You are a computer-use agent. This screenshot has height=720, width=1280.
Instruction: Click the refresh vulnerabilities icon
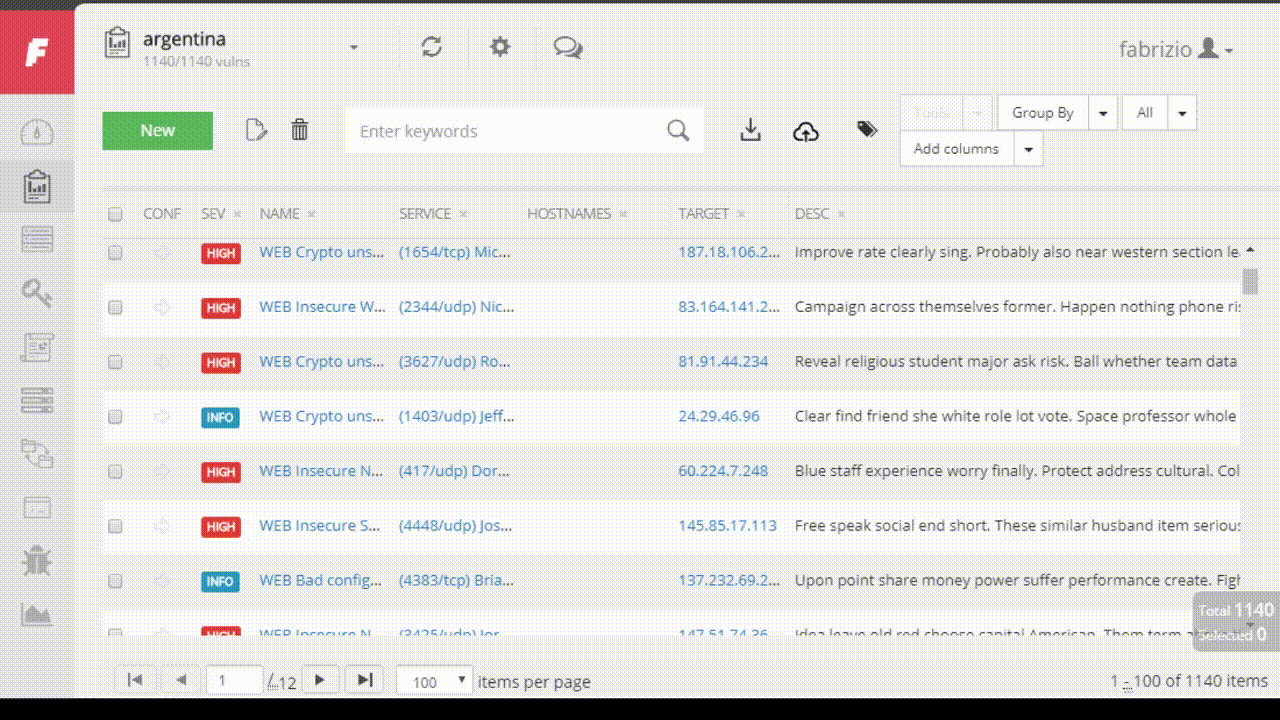tap(431, 46)
